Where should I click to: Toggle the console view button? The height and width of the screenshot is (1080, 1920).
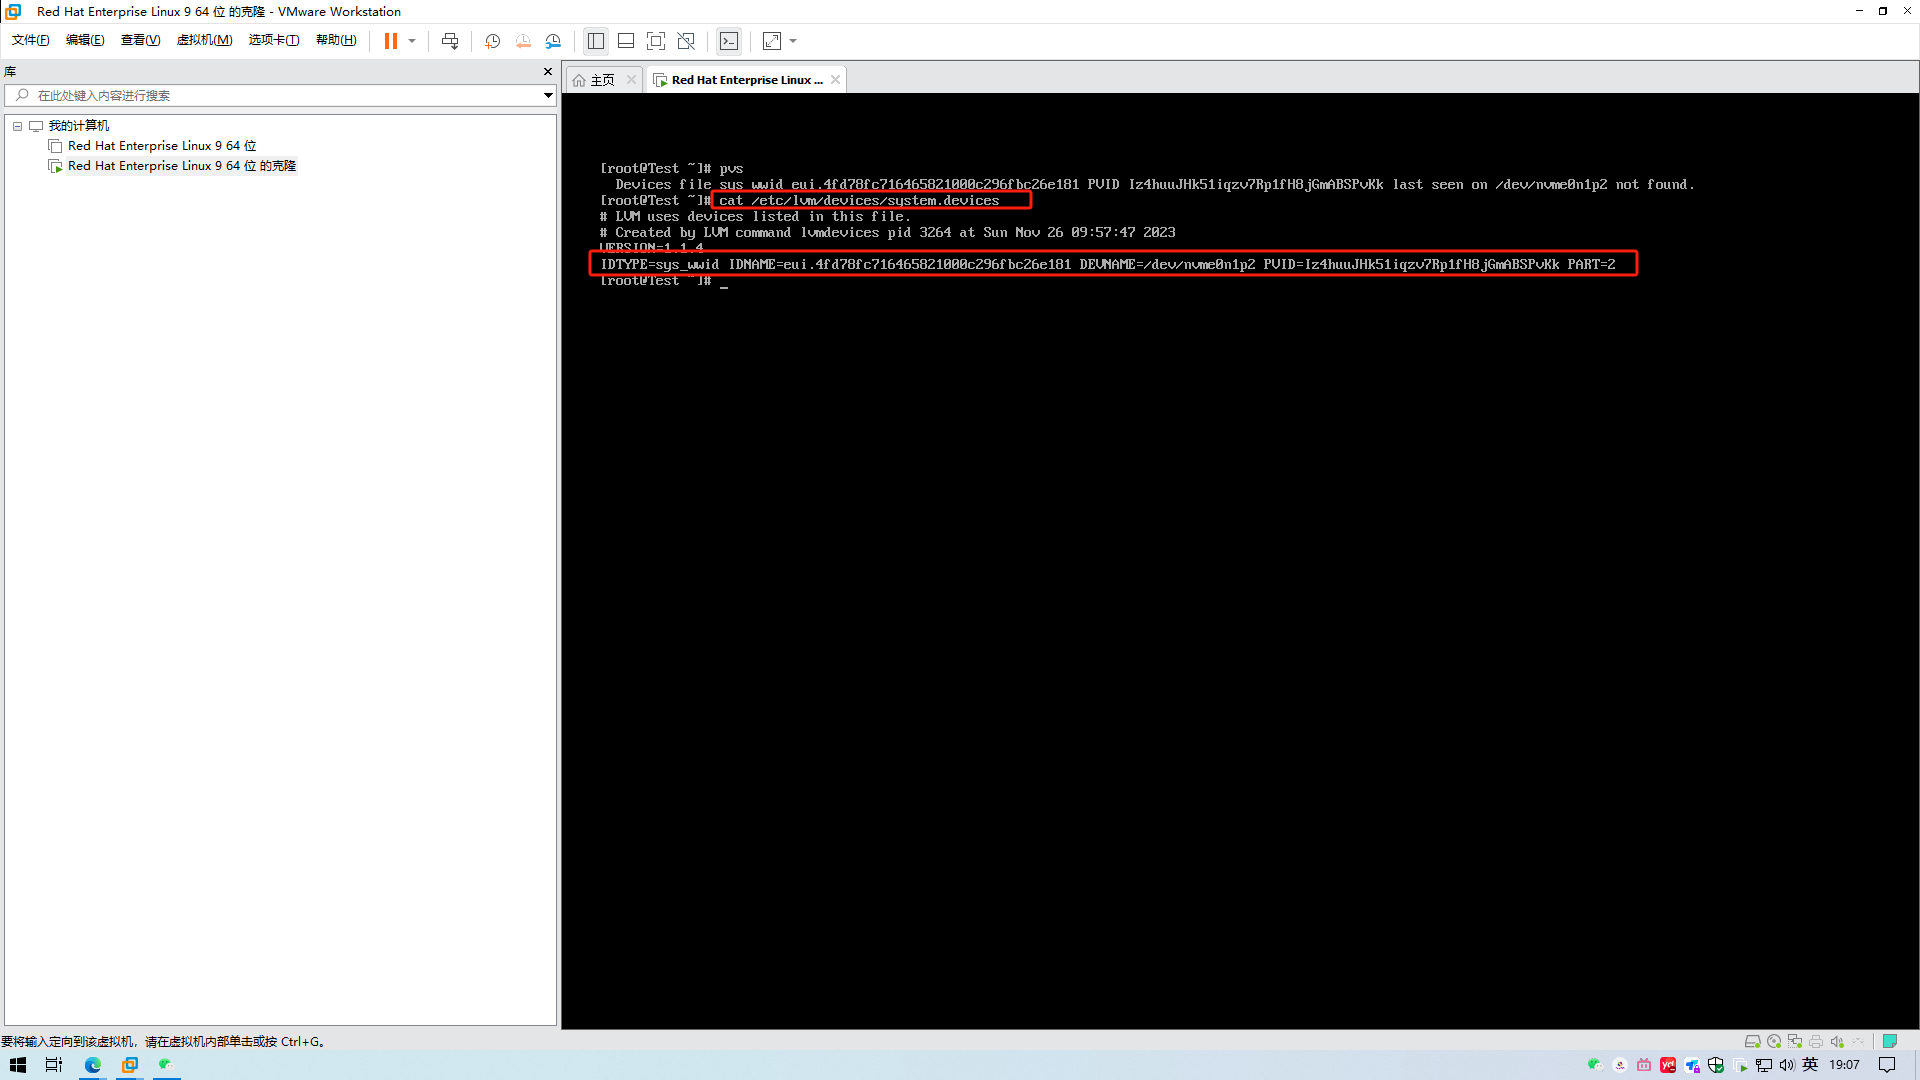[729, 41]
